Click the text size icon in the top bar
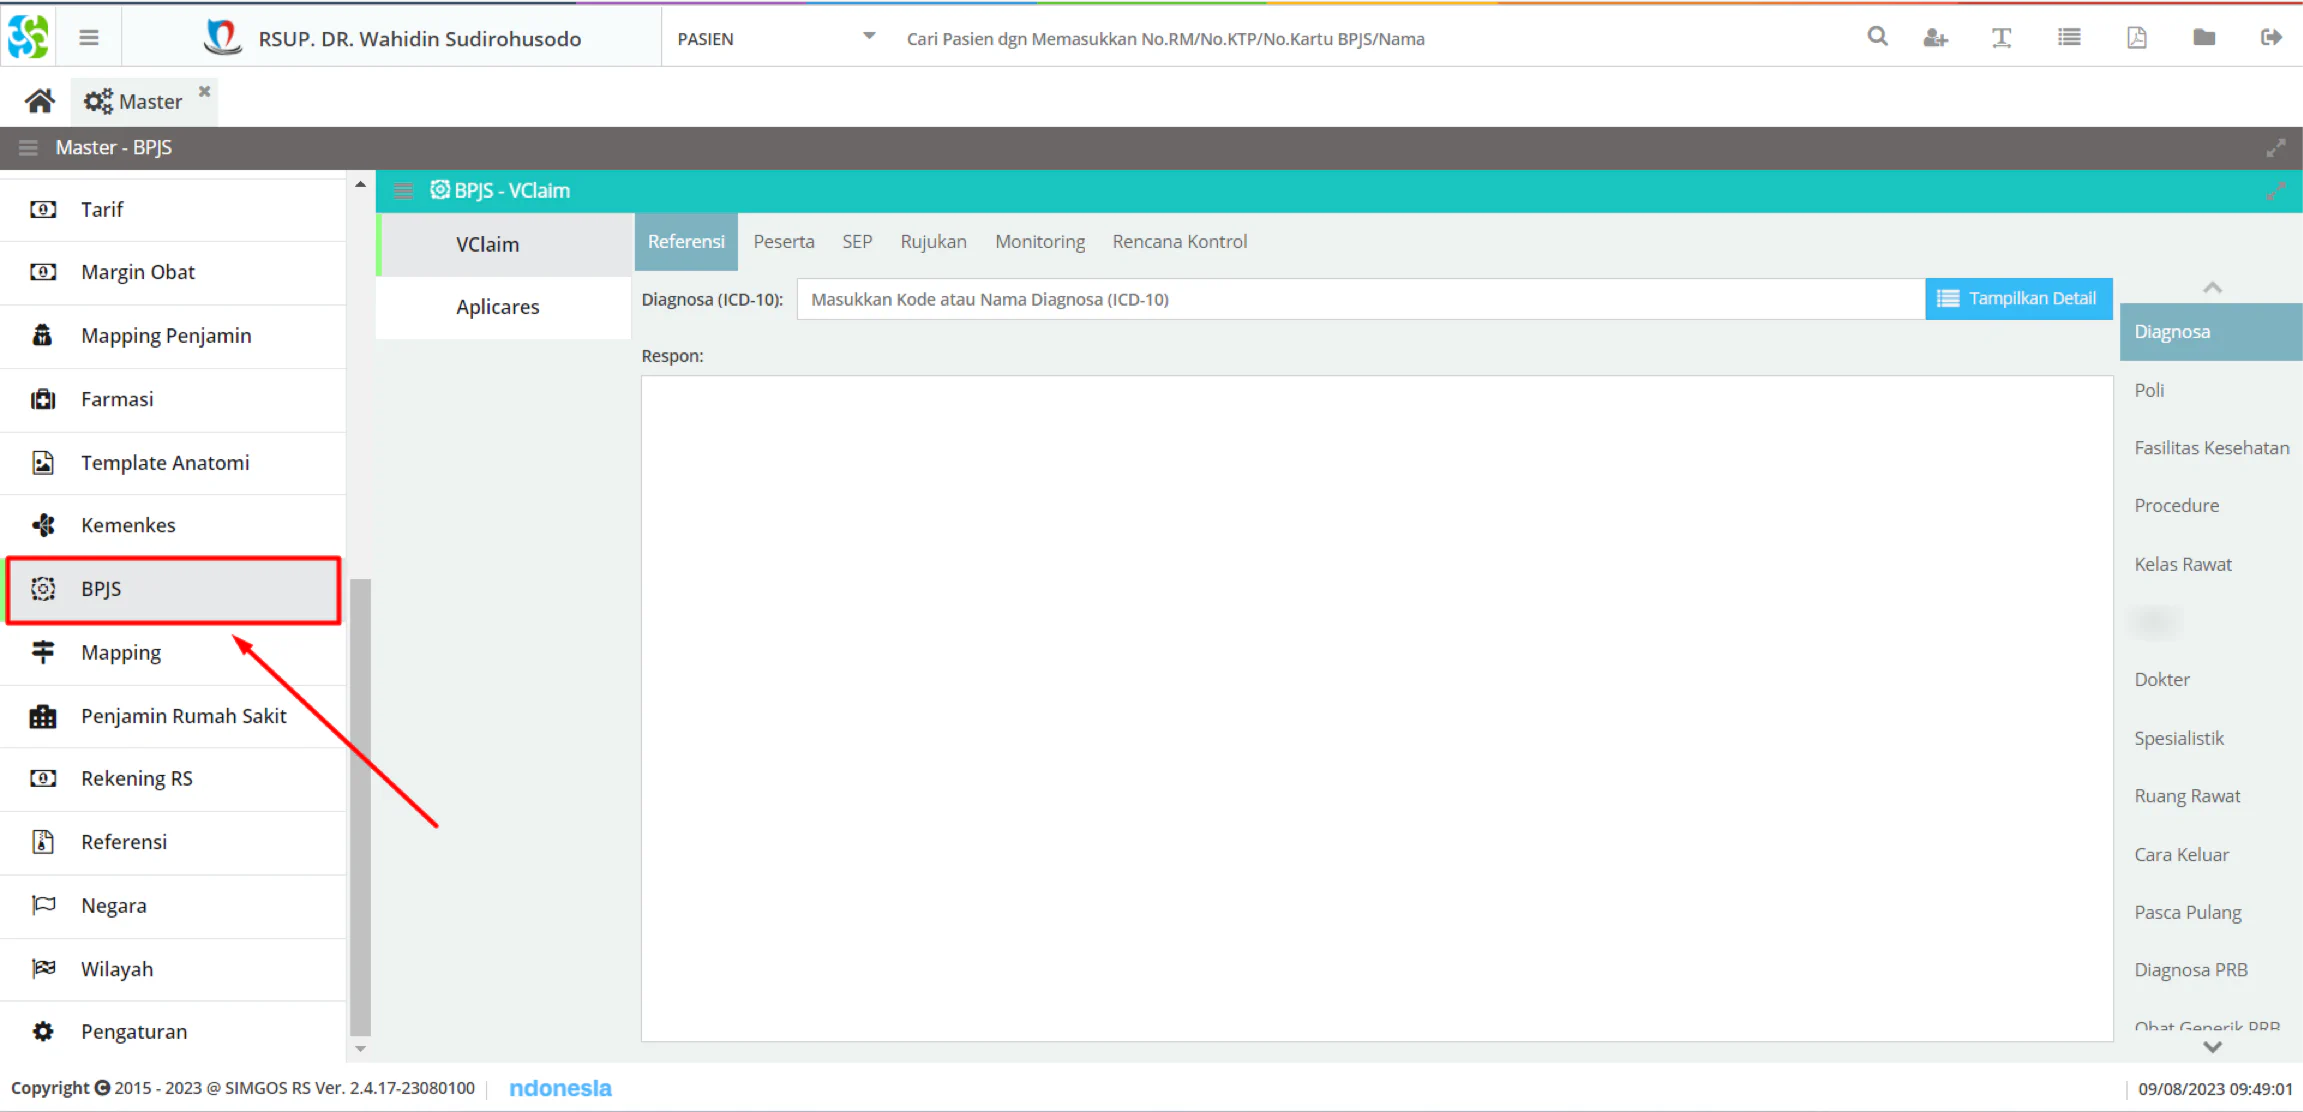 tap(2001, 38)
